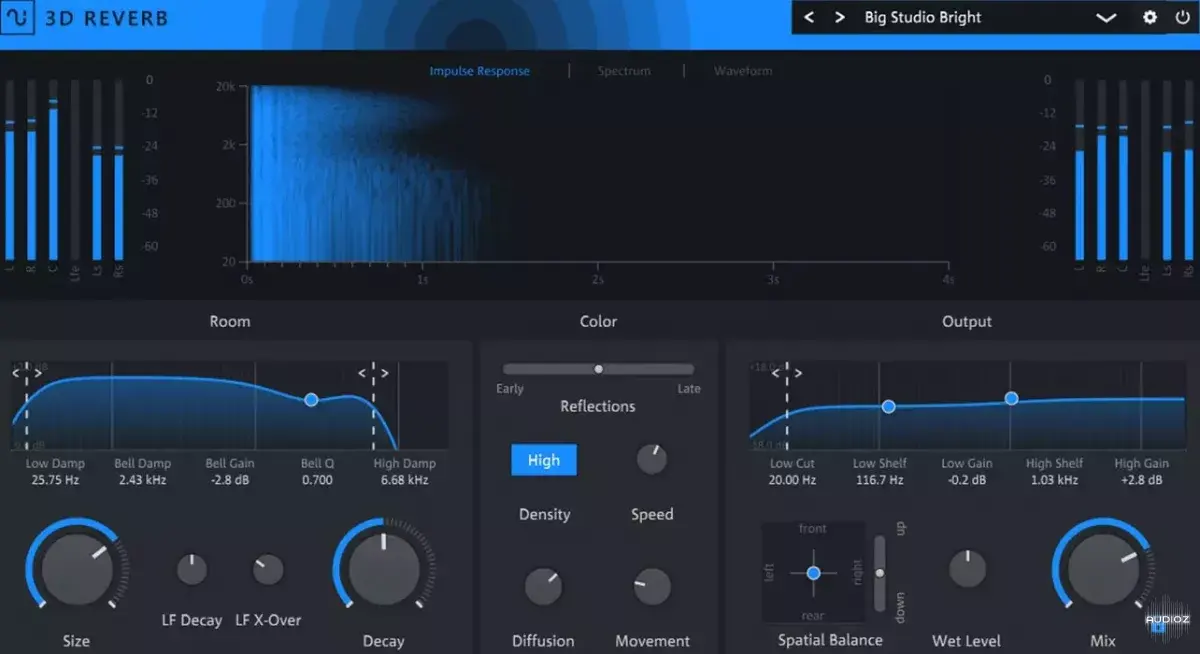Image resolution: width=1200 pixels, height=654 pixels.
Task: Click the Decay knob
Action: coord(384,568)
